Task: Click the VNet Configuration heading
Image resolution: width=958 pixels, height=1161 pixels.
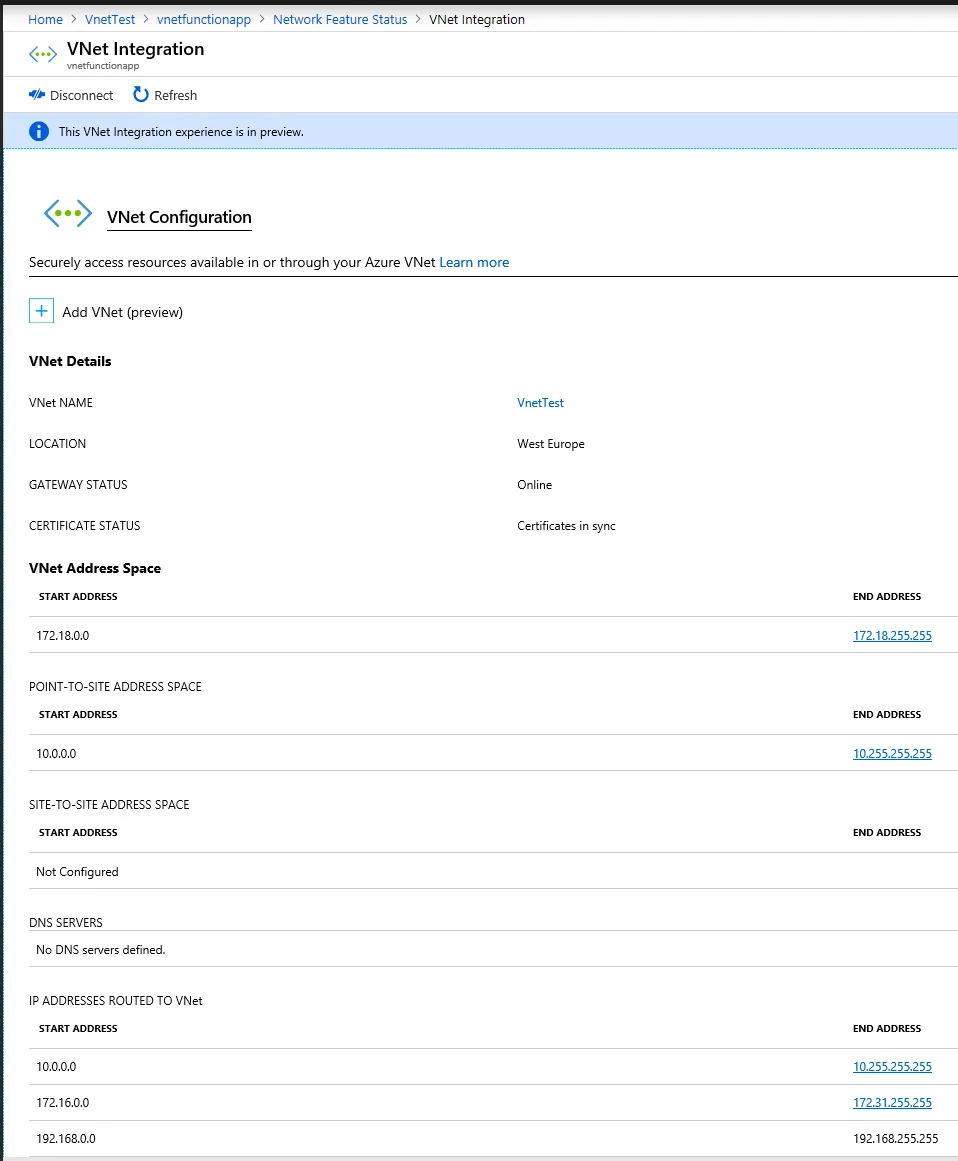Action: click(x=179, y=217)
